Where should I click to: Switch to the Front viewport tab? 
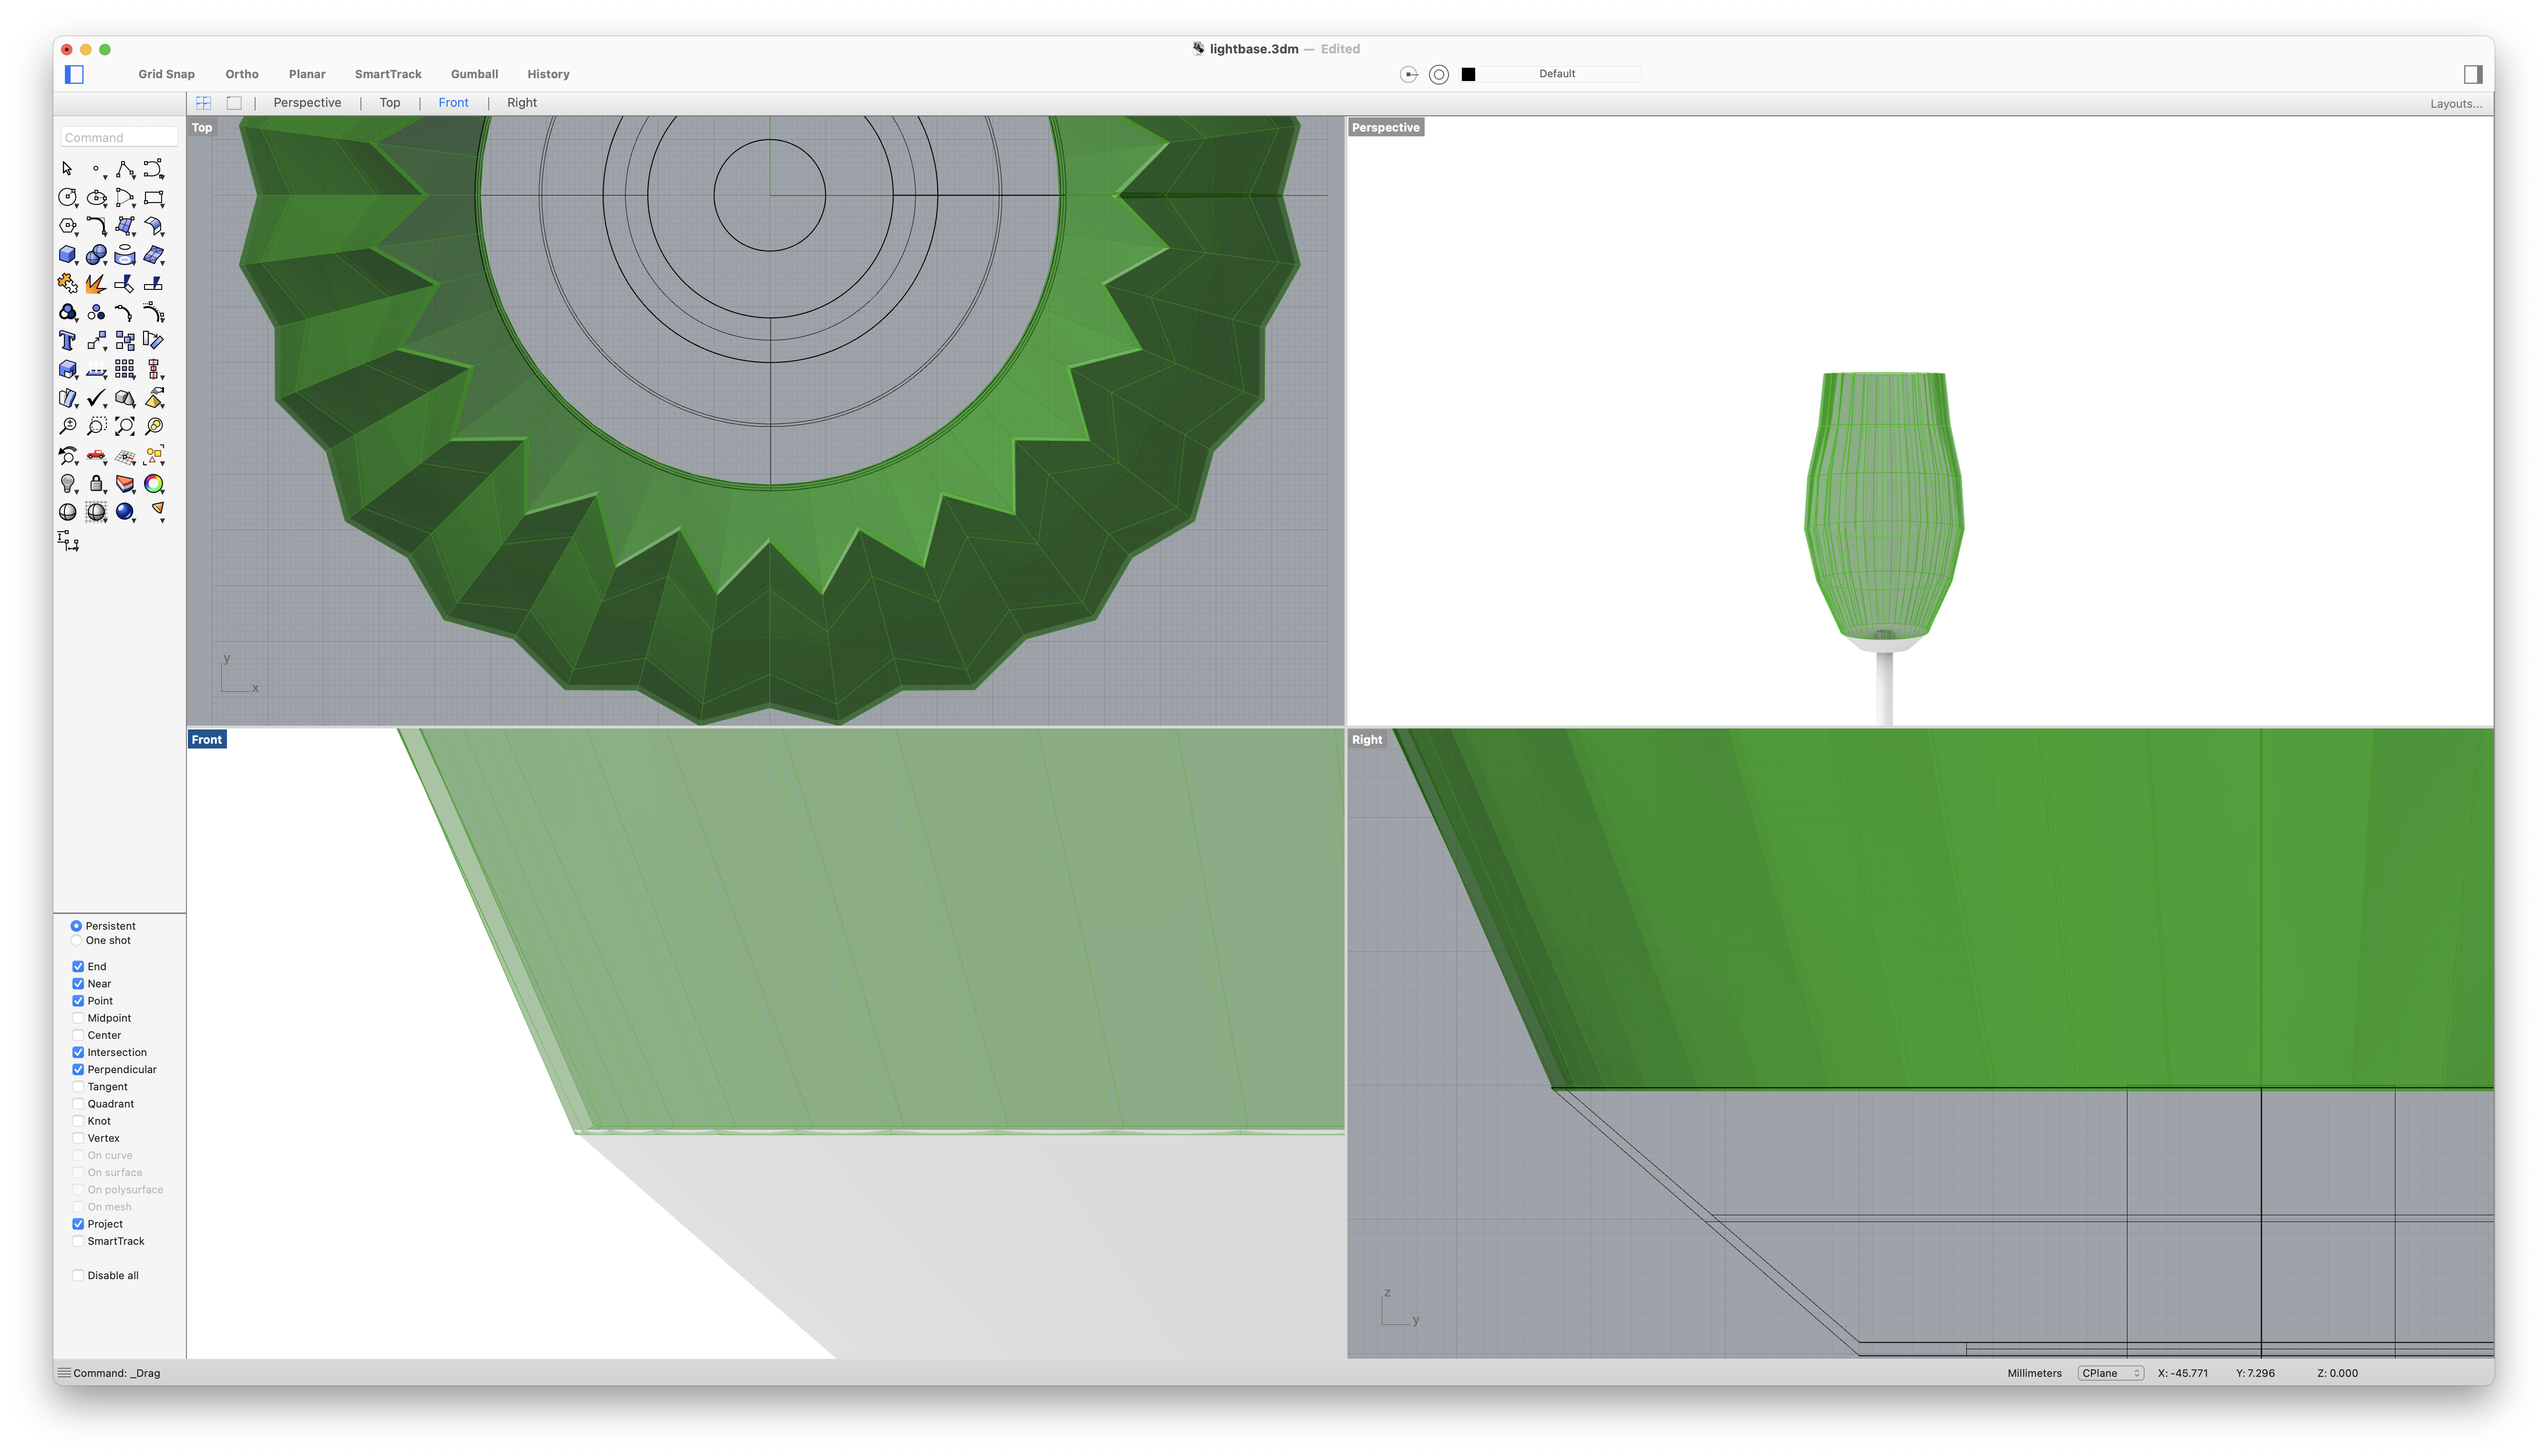pos(453,102)
